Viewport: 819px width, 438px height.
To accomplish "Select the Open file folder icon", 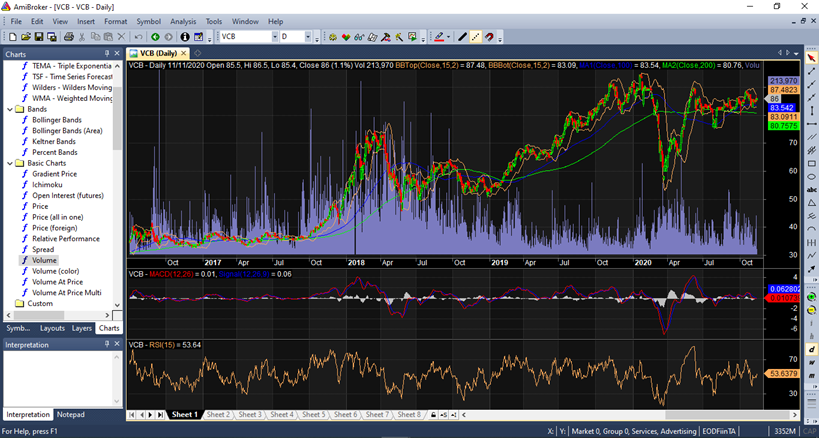I will [x=24, y=37].
